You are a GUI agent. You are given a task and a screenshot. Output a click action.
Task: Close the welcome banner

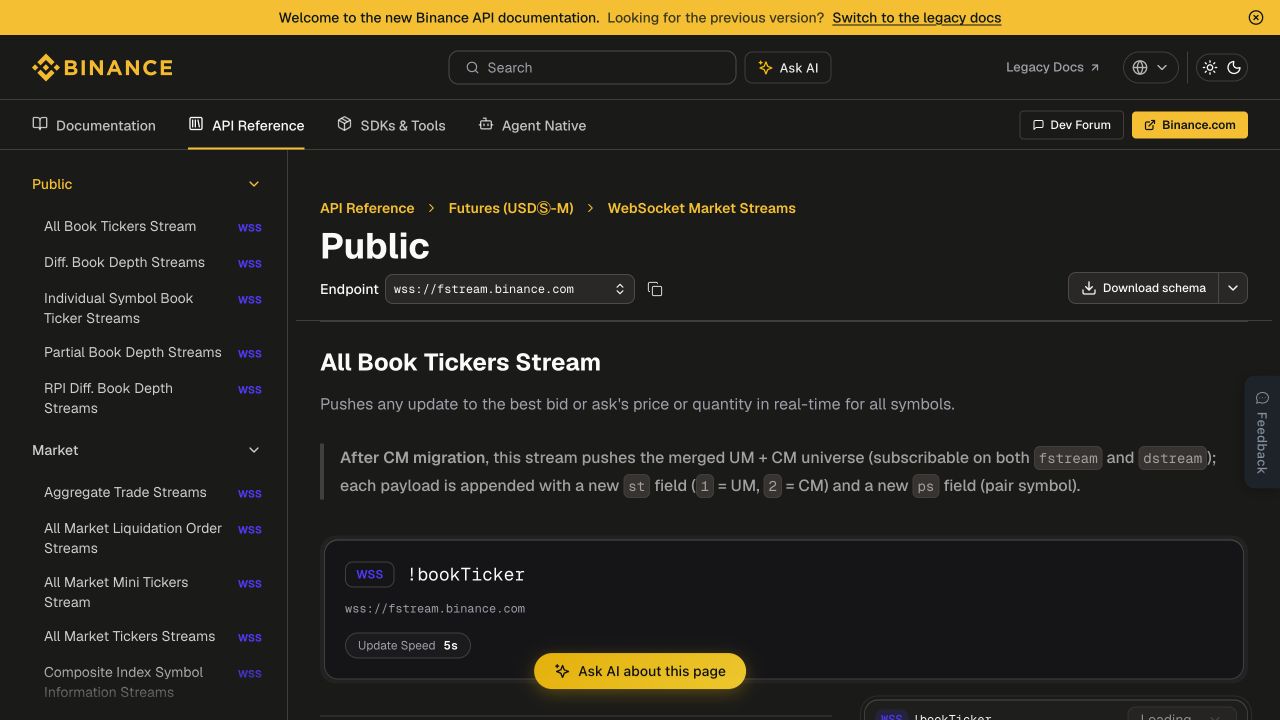(x=1256, y=17)
